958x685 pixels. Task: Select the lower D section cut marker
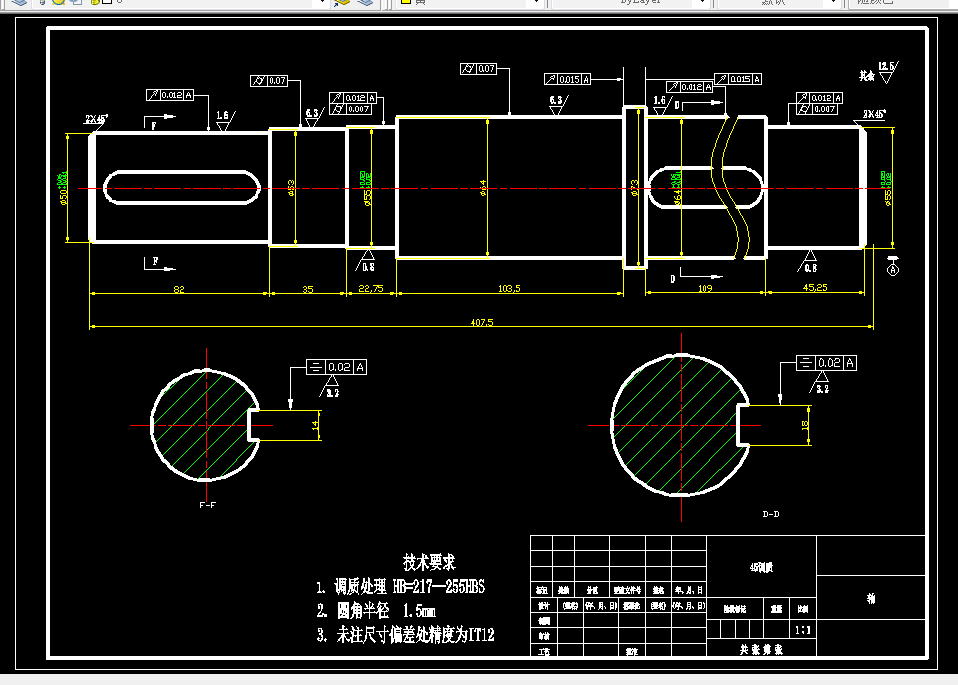click(695, 276)
